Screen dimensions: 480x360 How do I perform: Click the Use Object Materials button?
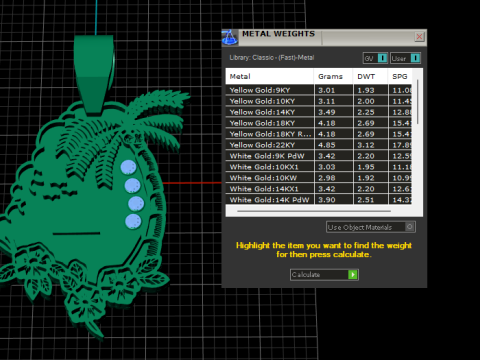[x=371, y=227]
